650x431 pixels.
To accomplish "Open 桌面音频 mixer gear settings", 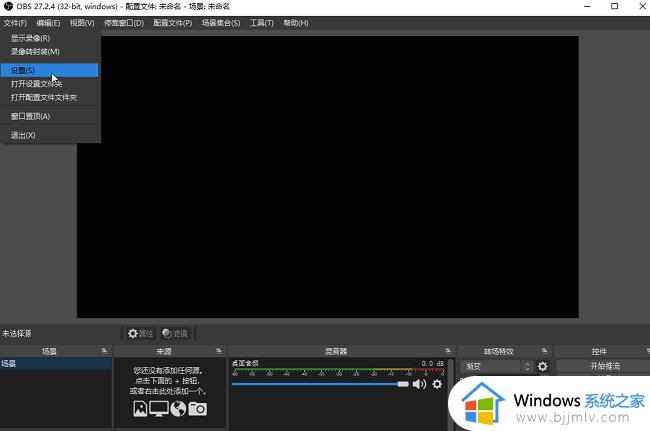I will [x=437, y=384].
